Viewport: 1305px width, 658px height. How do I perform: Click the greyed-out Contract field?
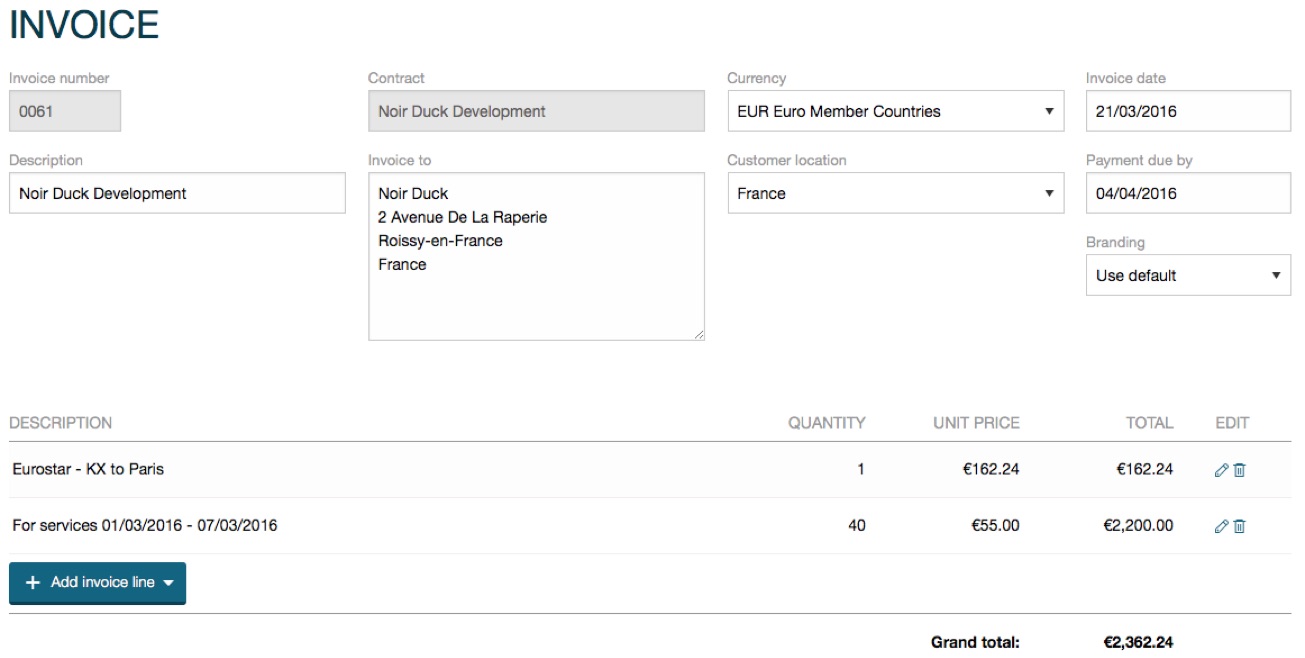coord(536,111)
